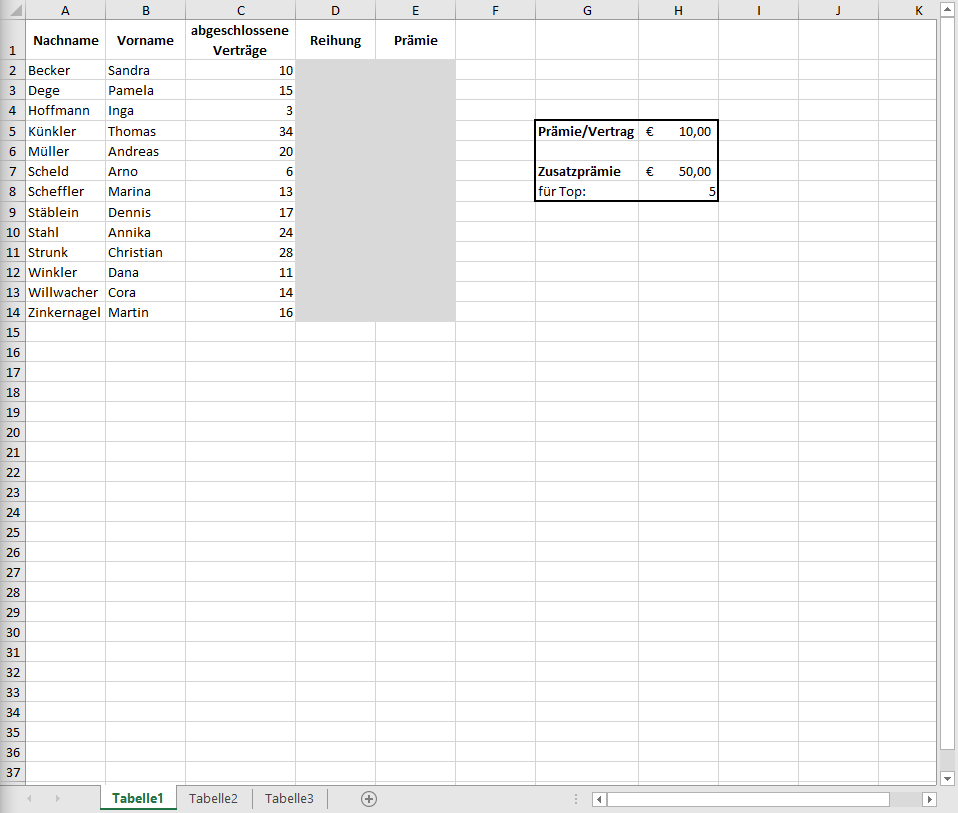Viewport: 958px width, 813px height.
Task: Select the Reihung column header cell
Action: [x=334, y=40]
